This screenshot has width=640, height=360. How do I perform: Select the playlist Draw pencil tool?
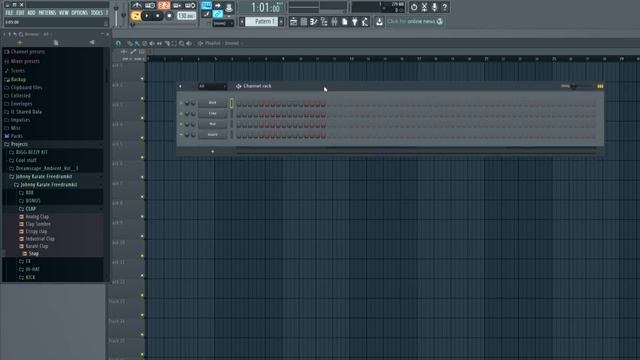[130, 43]
